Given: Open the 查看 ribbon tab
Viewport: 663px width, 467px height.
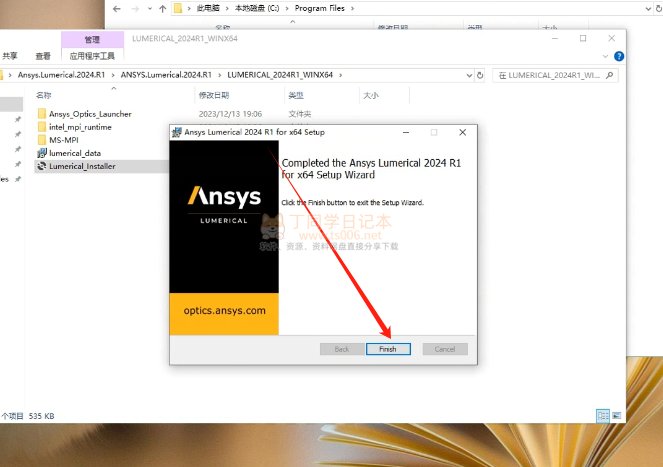Looking at the screenshot, I should 43,56.
